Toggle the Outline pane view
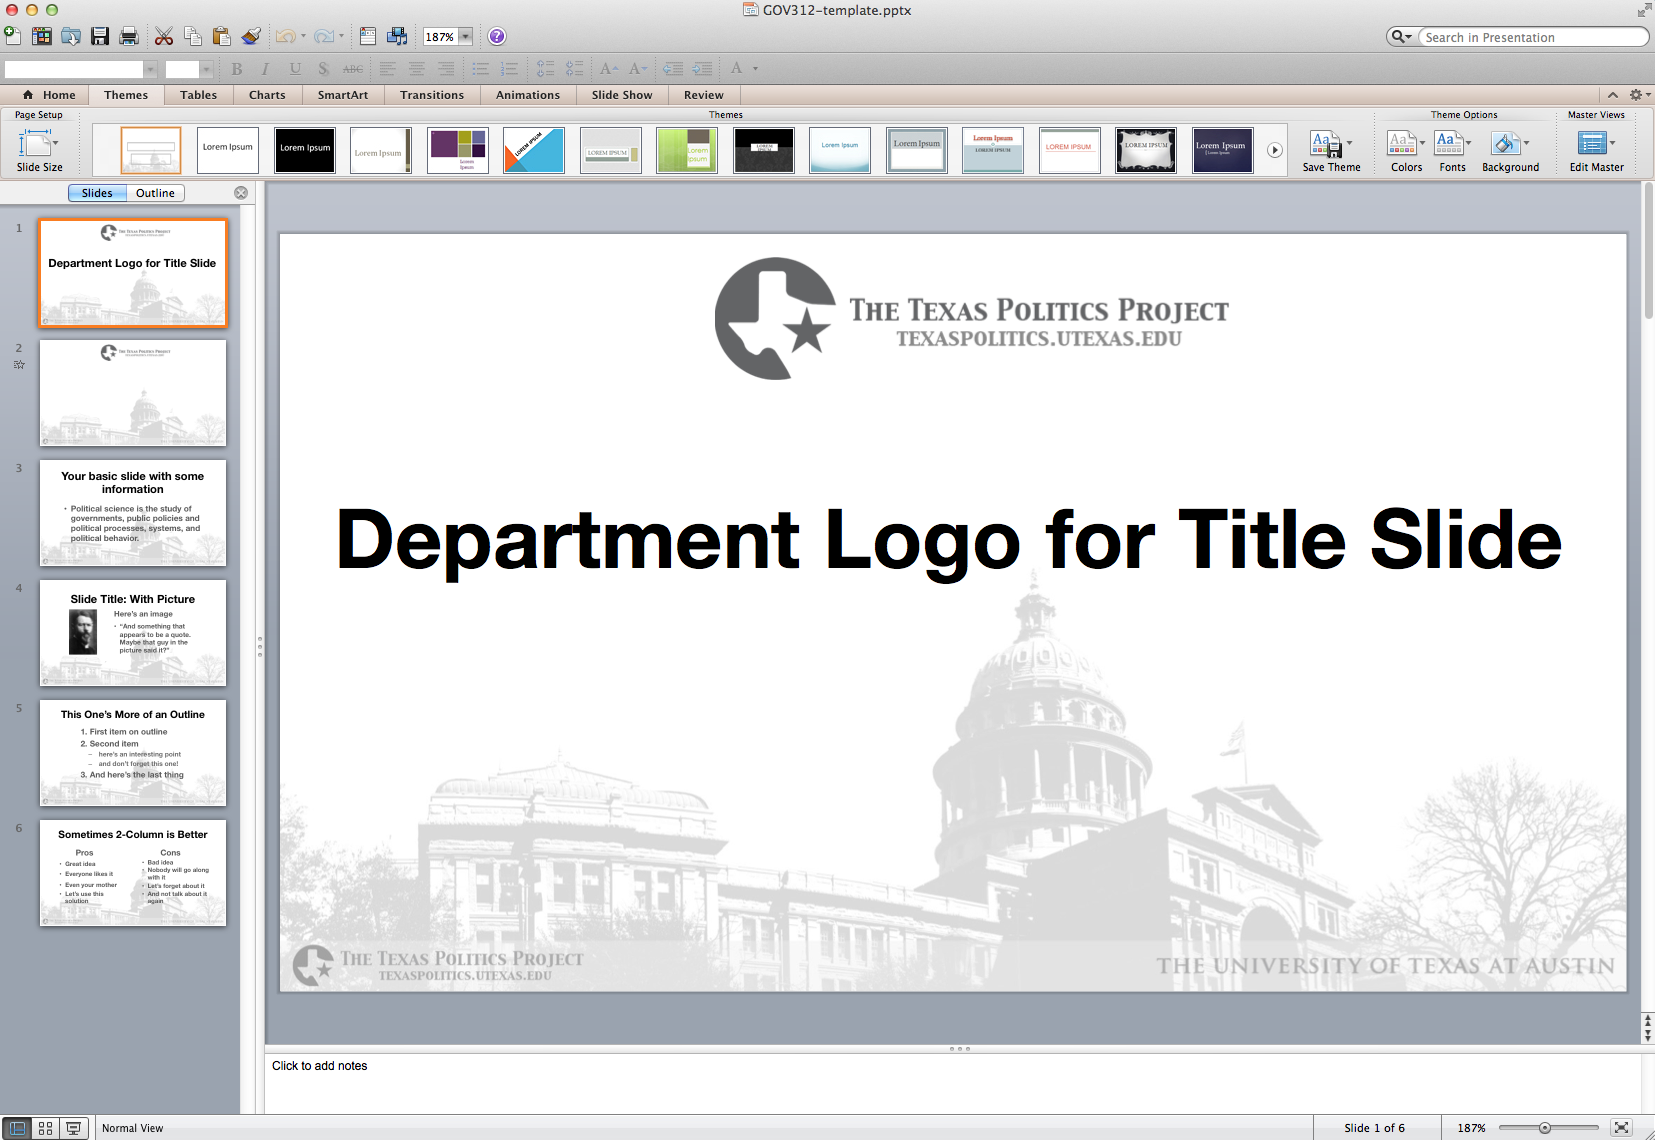This screenshot has width=1655, height=1140. (x=155, y=193)
